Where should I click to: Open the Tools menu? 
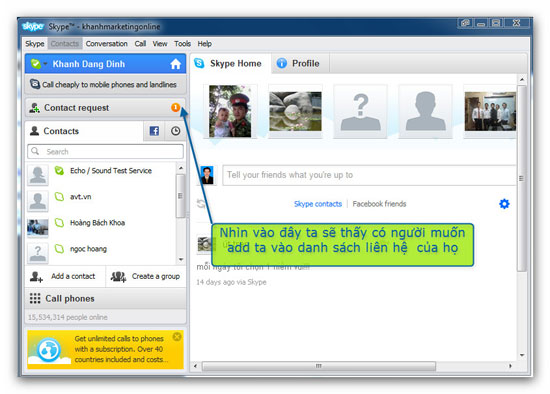pyautogui.click(x=182, y=44)
